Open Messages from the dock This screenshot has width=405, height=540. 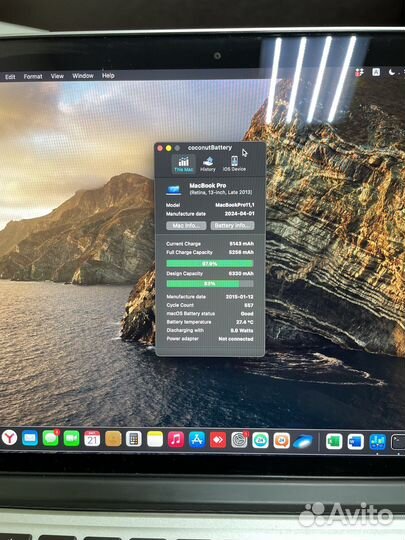(x=51, y=438)
